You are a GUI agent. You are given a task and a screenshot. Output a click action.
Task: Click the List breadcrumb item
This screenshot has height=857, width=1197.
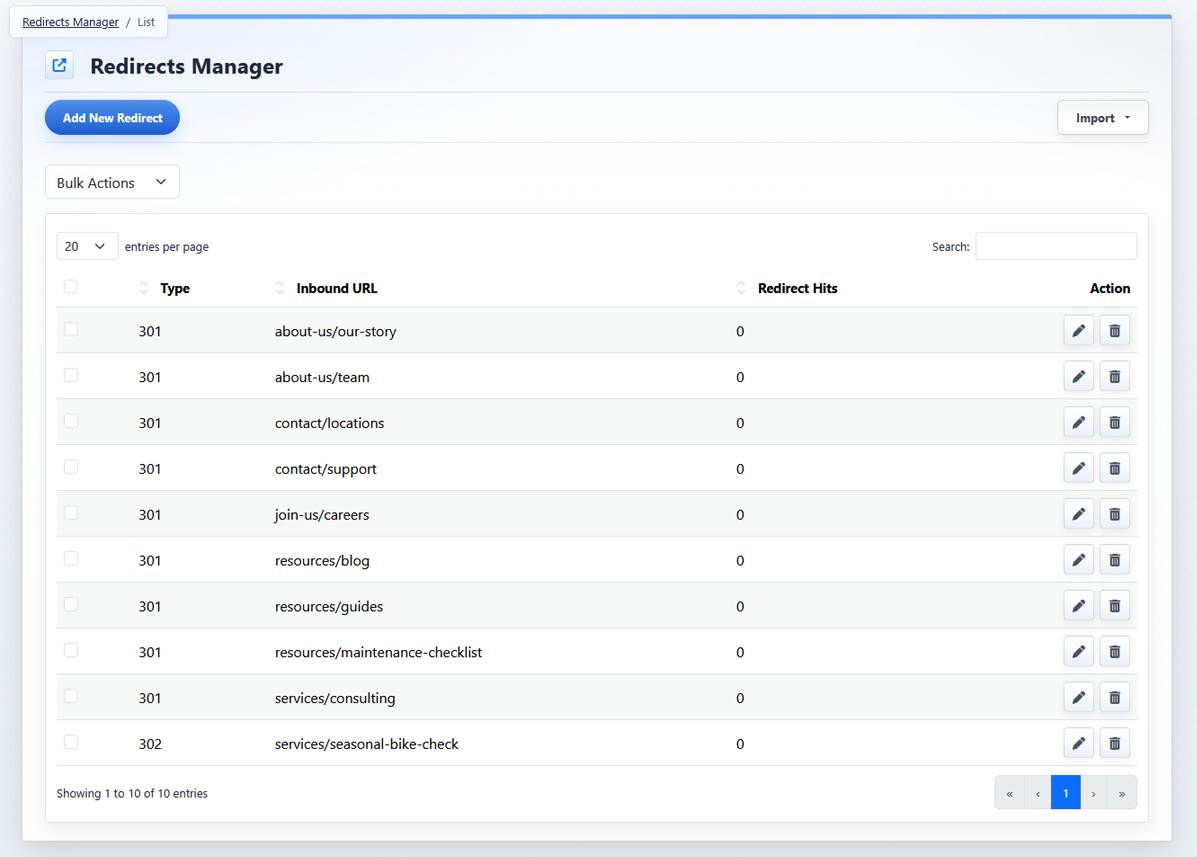[146, 22]
